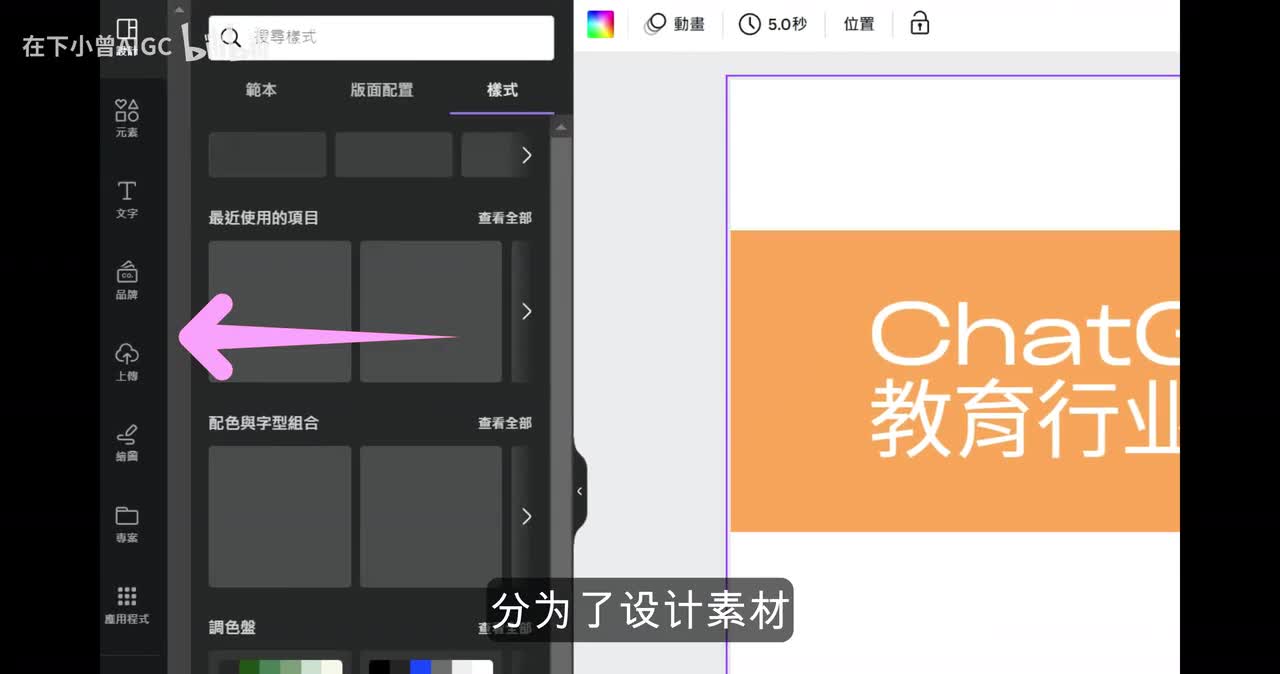Expand the recently used items row arrow

click(526, 312)
